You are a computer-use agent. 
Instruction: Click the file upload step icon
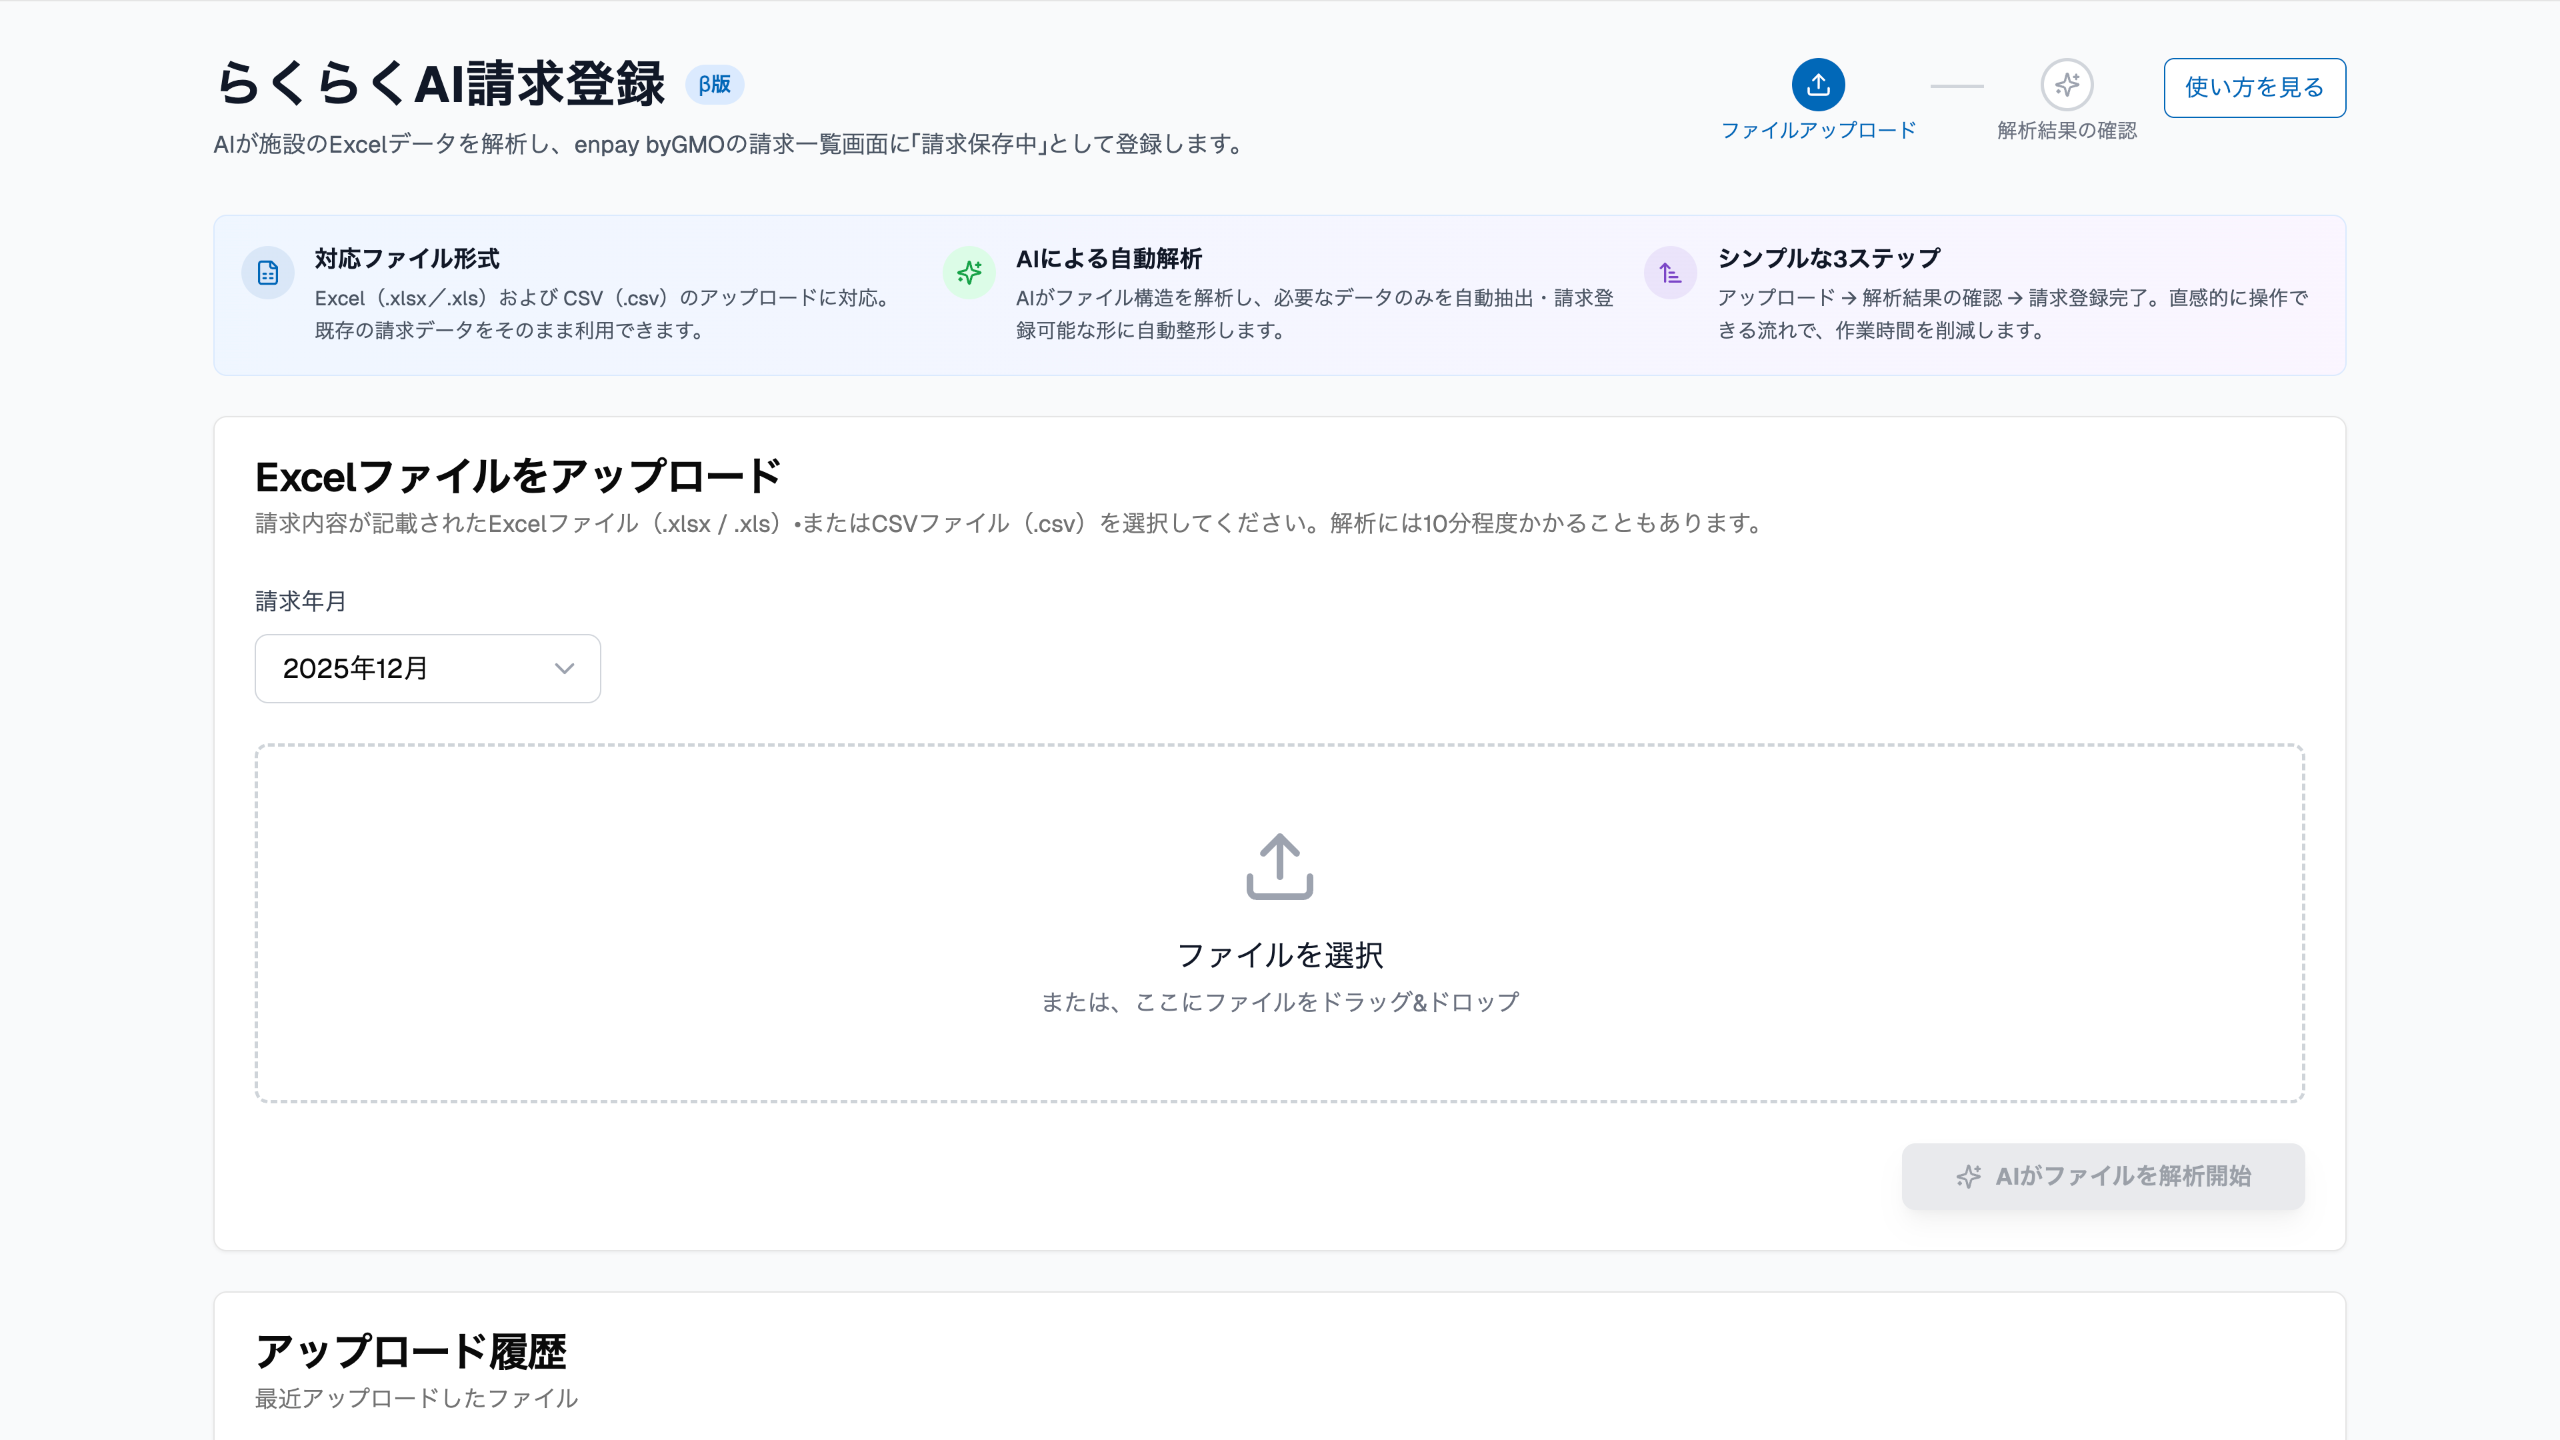point(1818,85)
